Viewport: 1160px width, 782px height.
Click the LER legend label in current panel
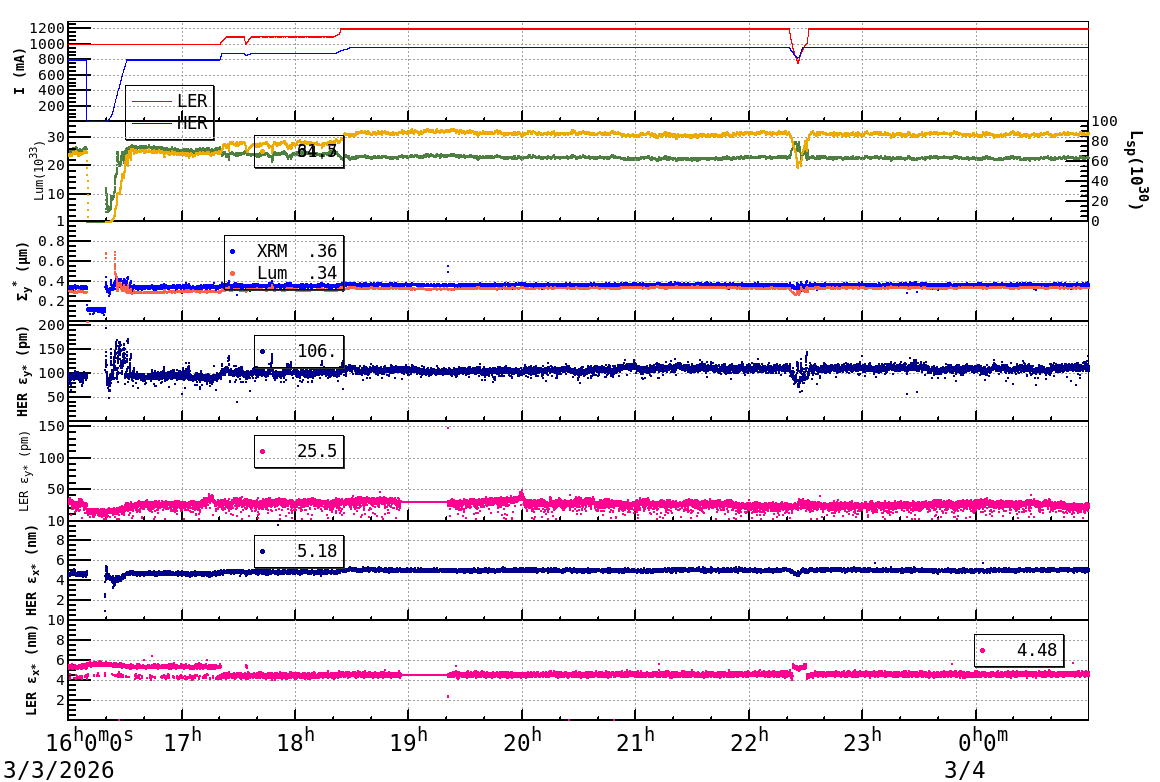(192, 101)
